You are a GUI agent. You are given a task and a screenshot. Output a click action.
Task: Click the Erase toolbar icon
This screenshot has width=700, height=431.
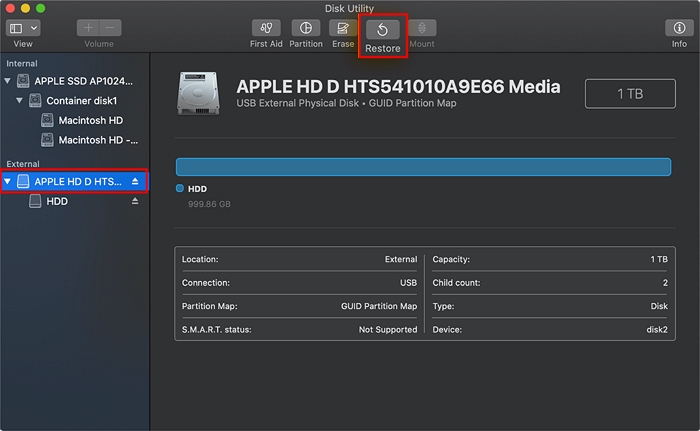coord(343,29)
